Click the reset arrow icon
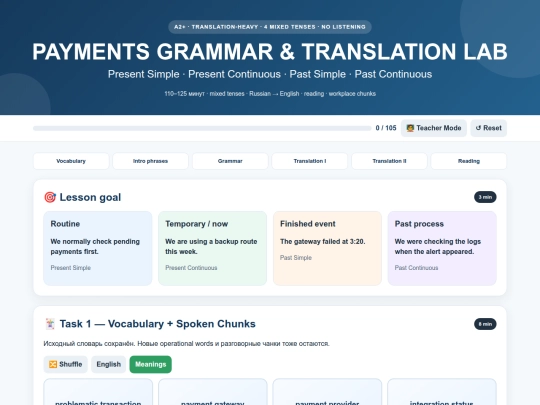 click(x=478, y=128)
